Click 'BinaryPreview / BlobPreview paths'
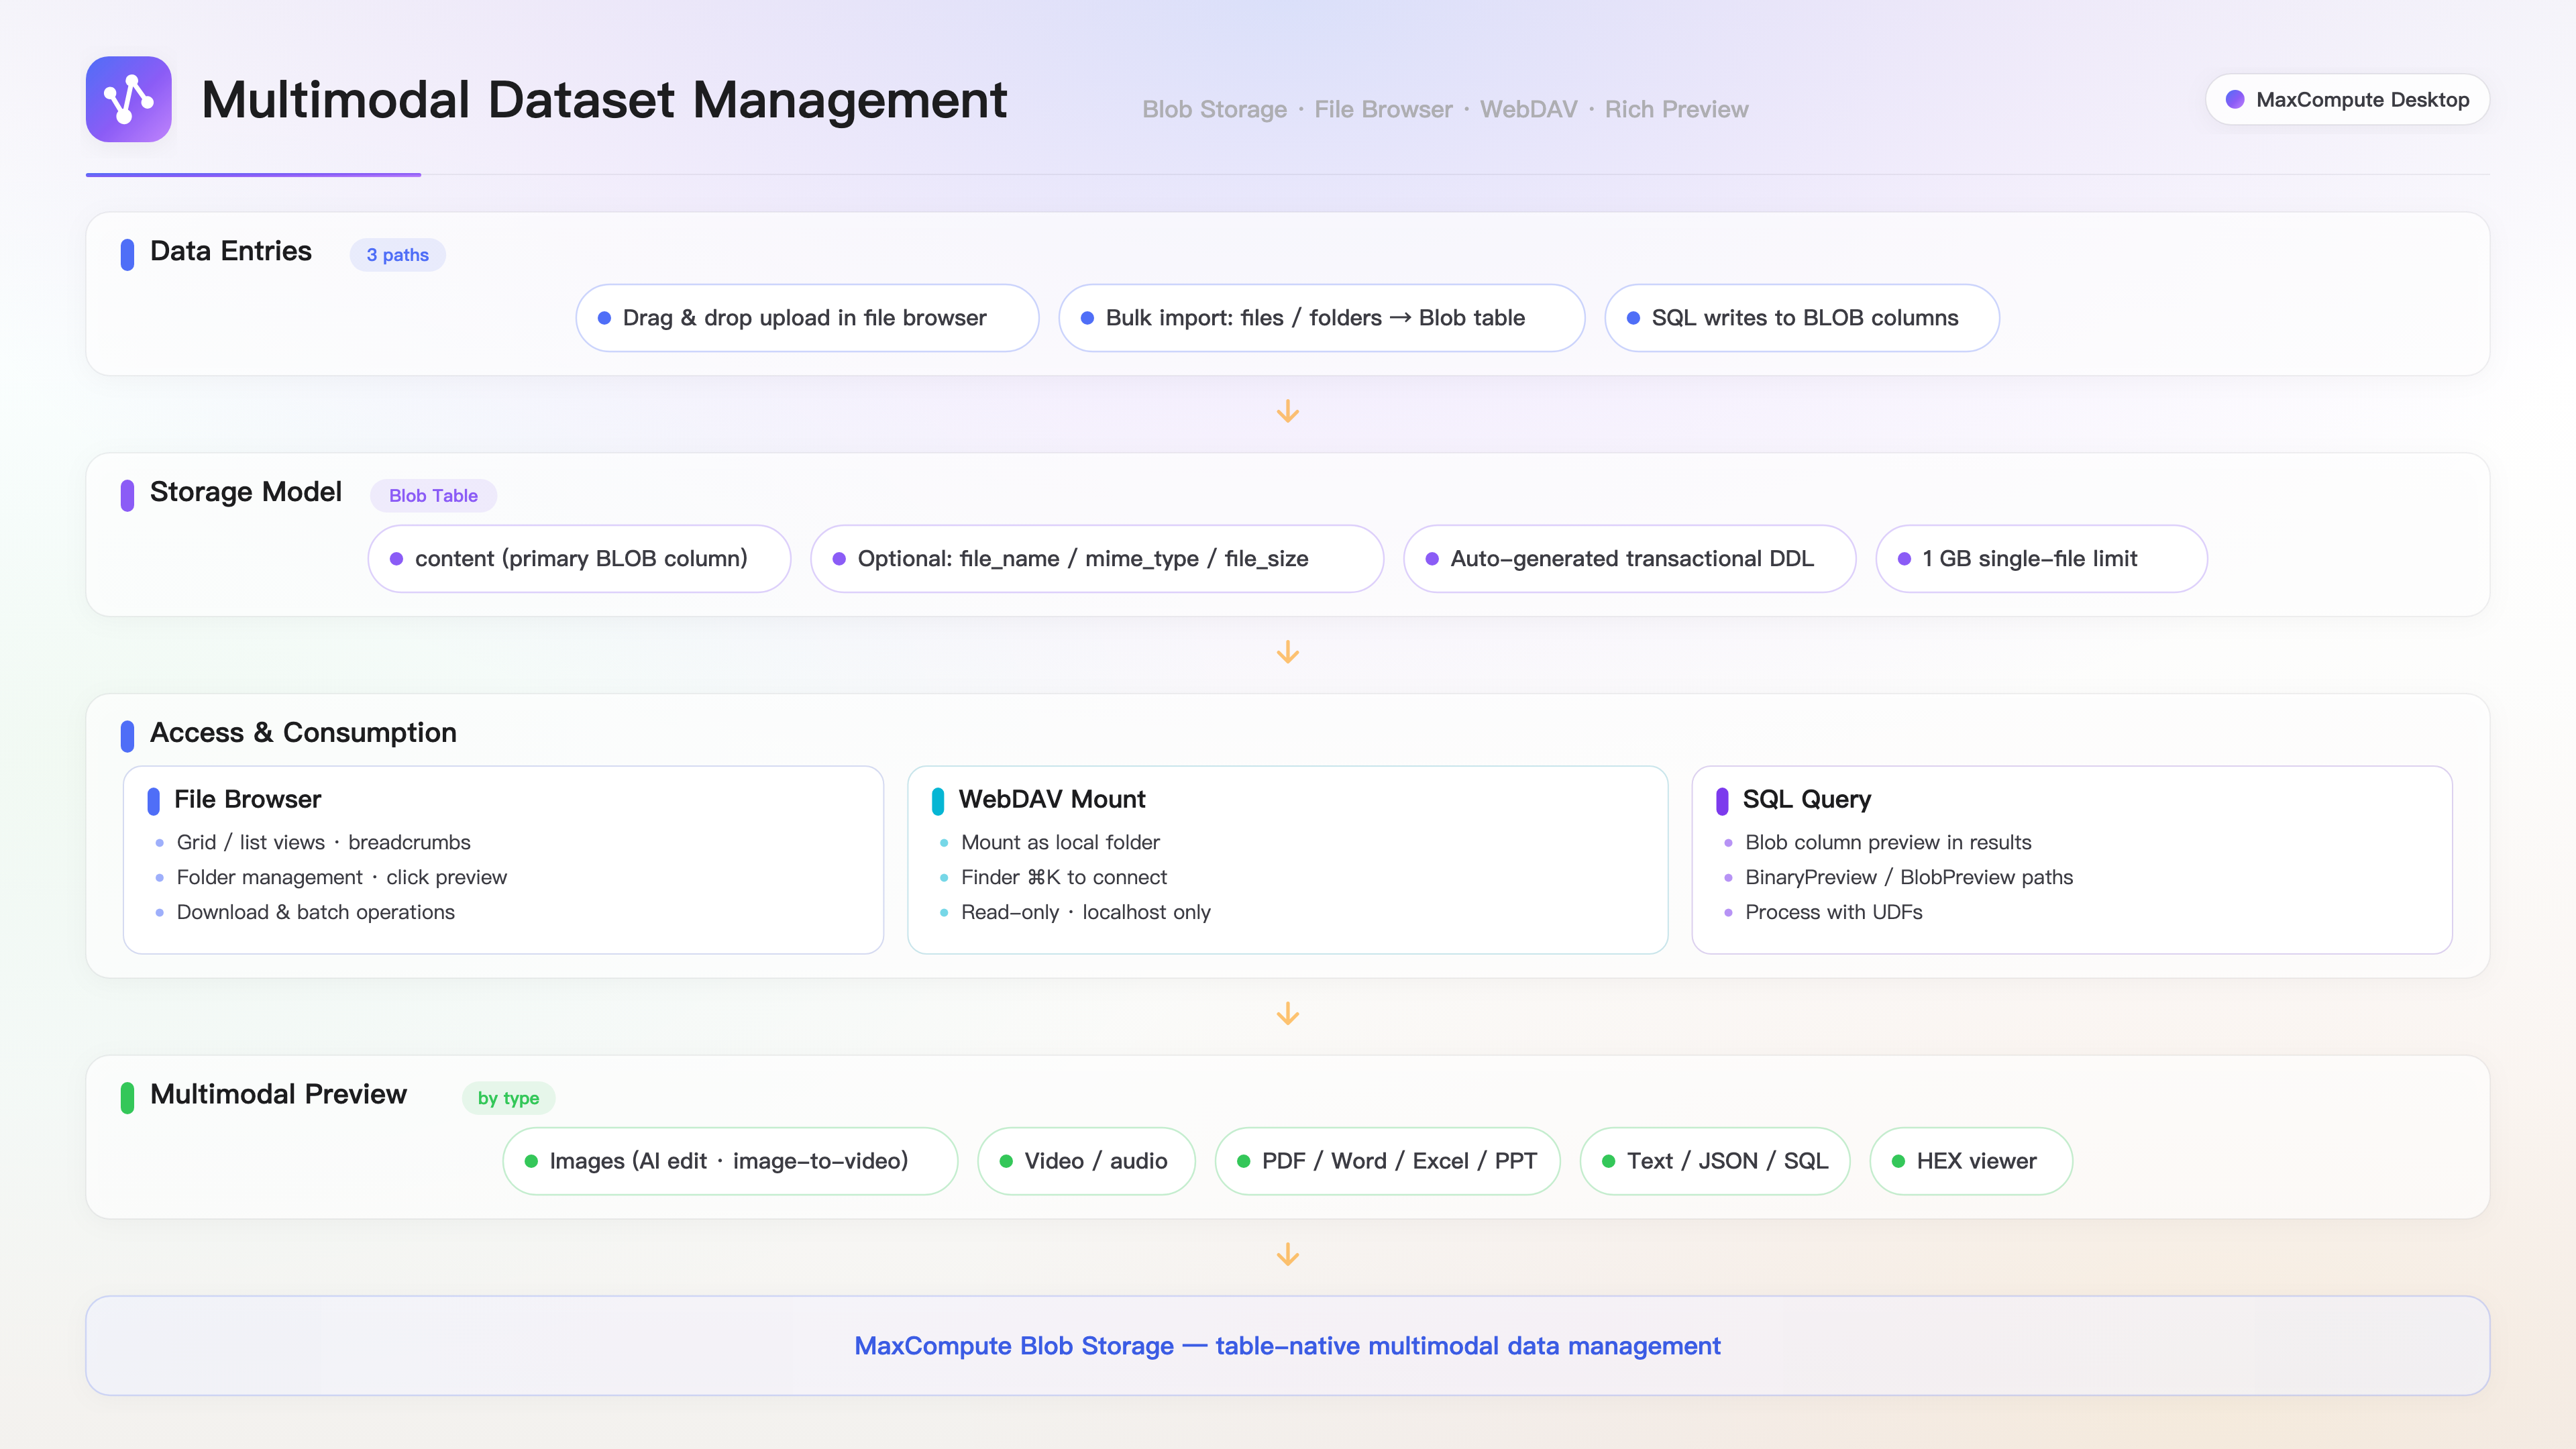The width and height of the screenshot is (2576, 1449). (x=1909, y=877)
